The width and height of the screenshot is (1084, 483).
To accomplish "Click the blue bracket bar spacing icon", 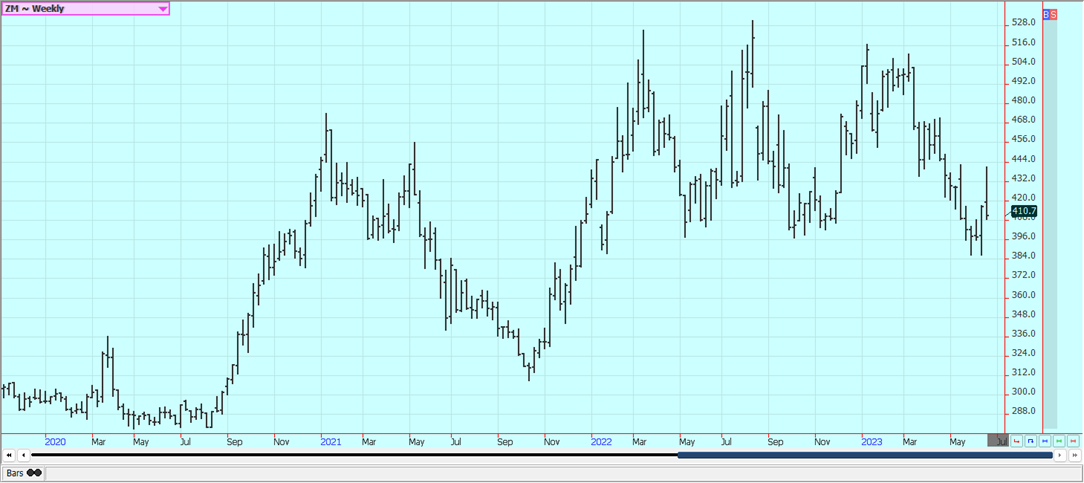I will 1031,441.
